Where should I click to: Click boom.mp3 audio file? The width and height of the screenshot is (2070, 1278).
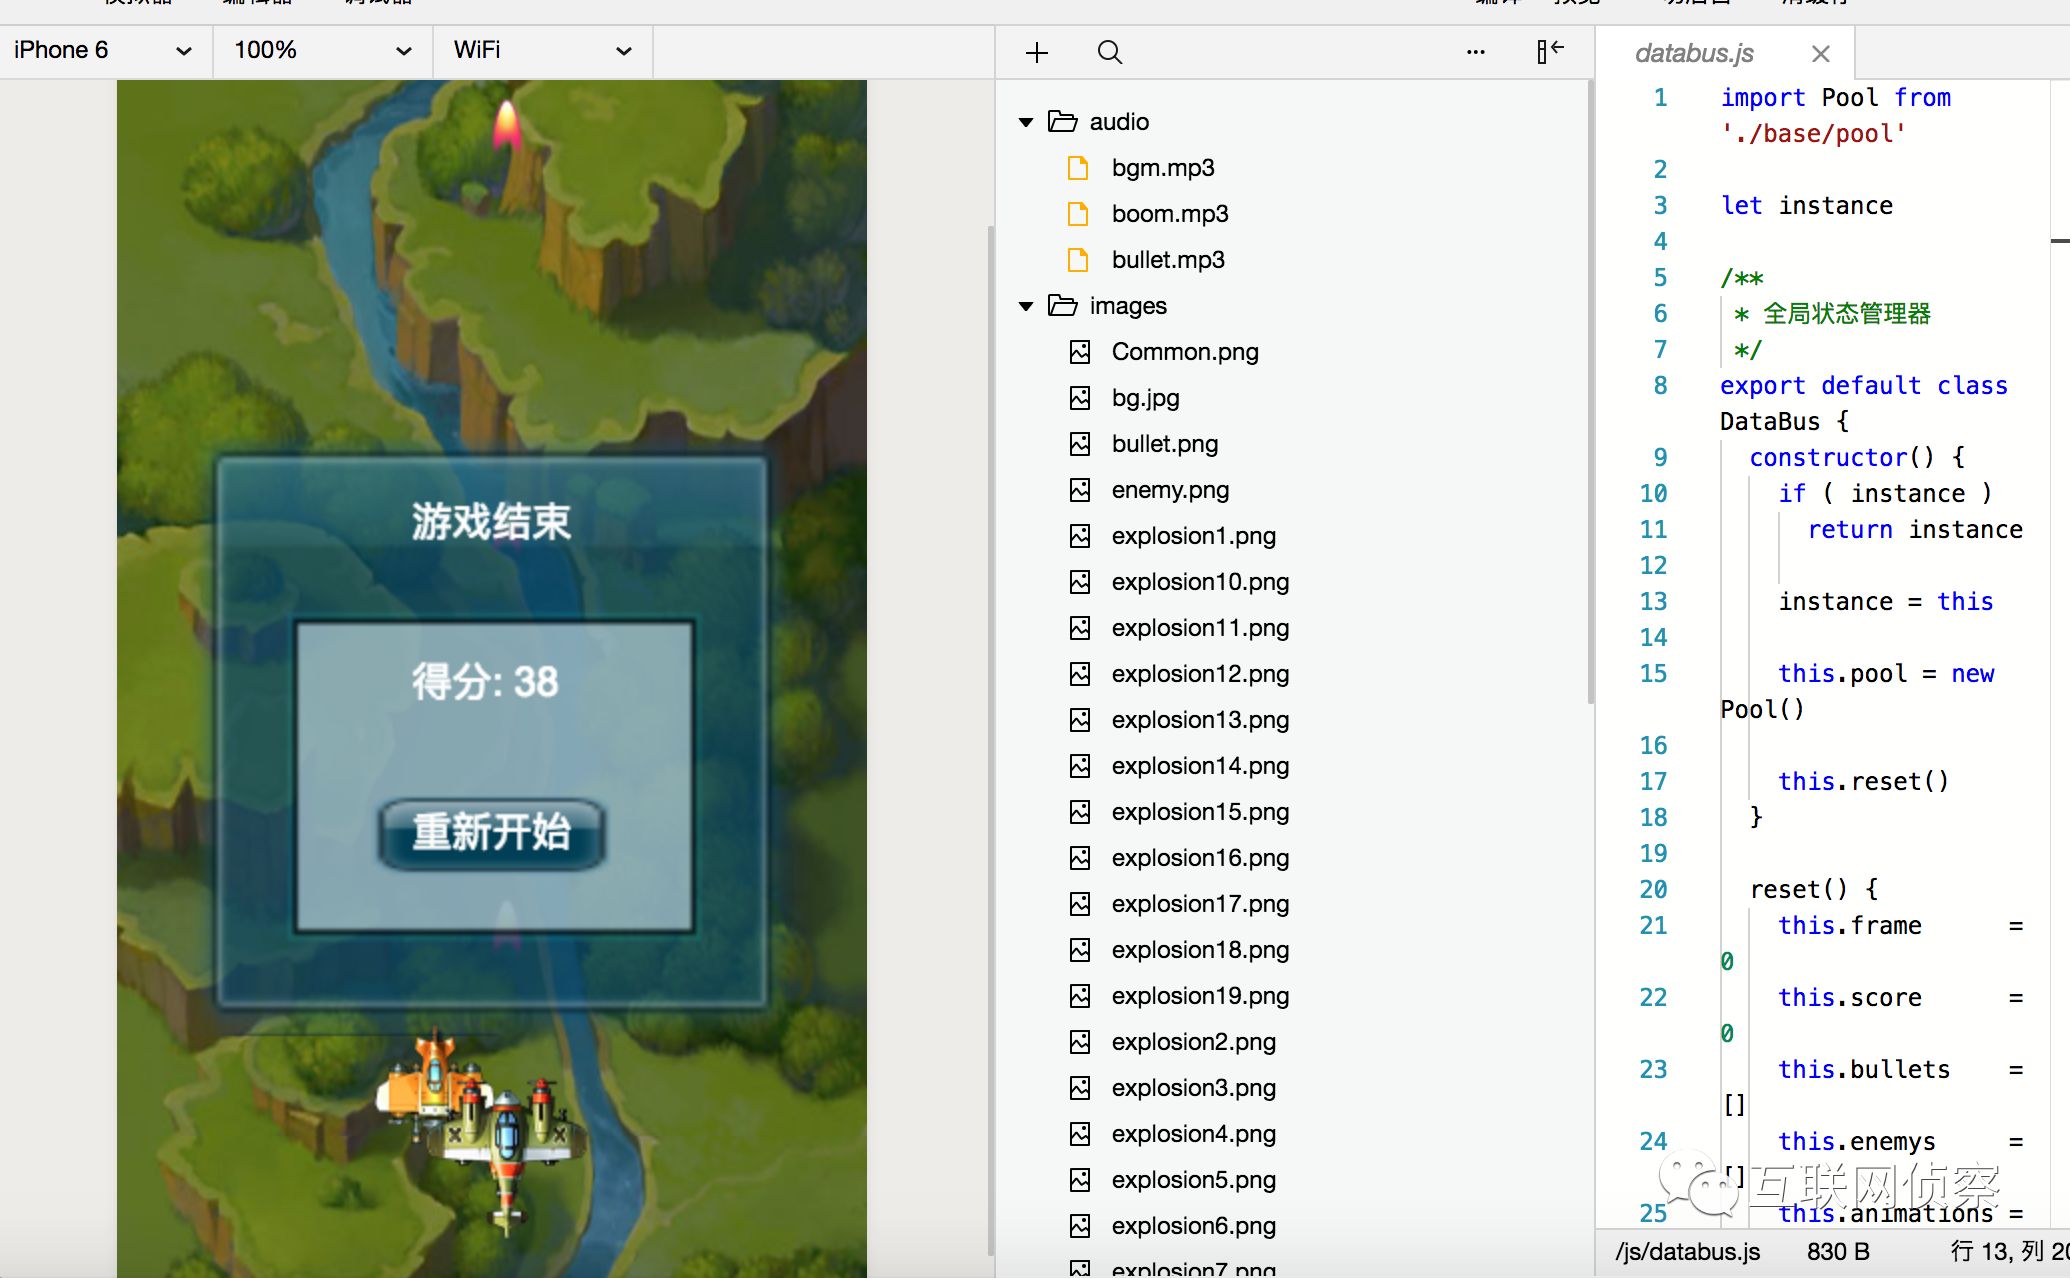coord(1170,213)
